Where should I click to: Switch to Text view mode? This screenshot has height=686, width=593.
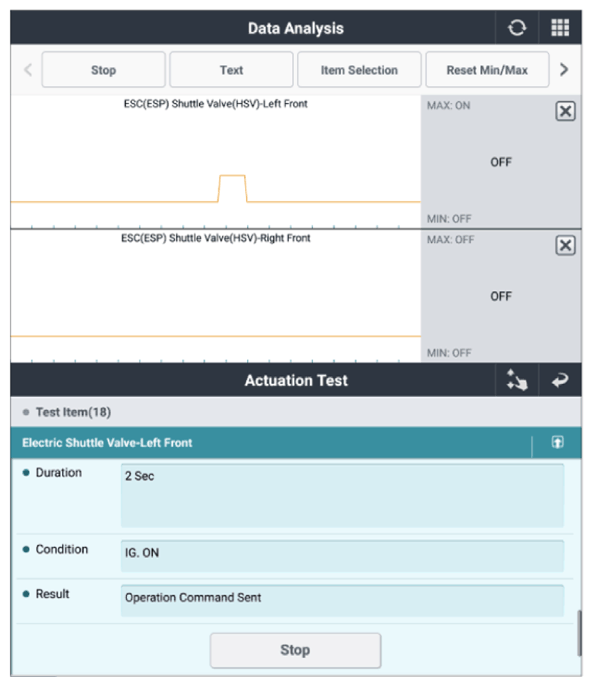231,70
